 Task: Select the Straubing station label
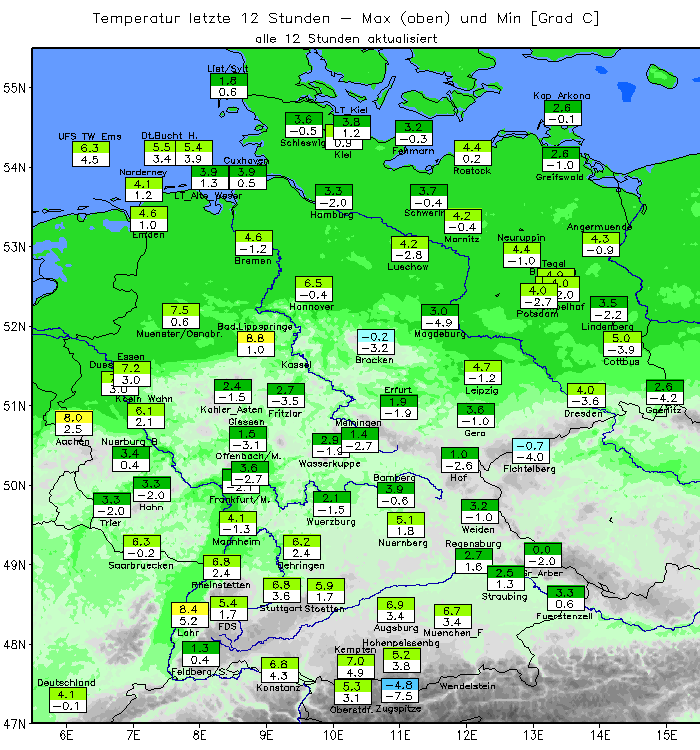[504, 596]
